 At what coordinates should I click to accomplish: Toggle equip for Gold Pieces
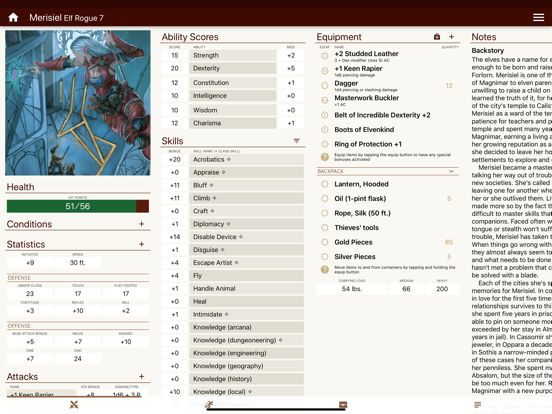click(325, 242)
